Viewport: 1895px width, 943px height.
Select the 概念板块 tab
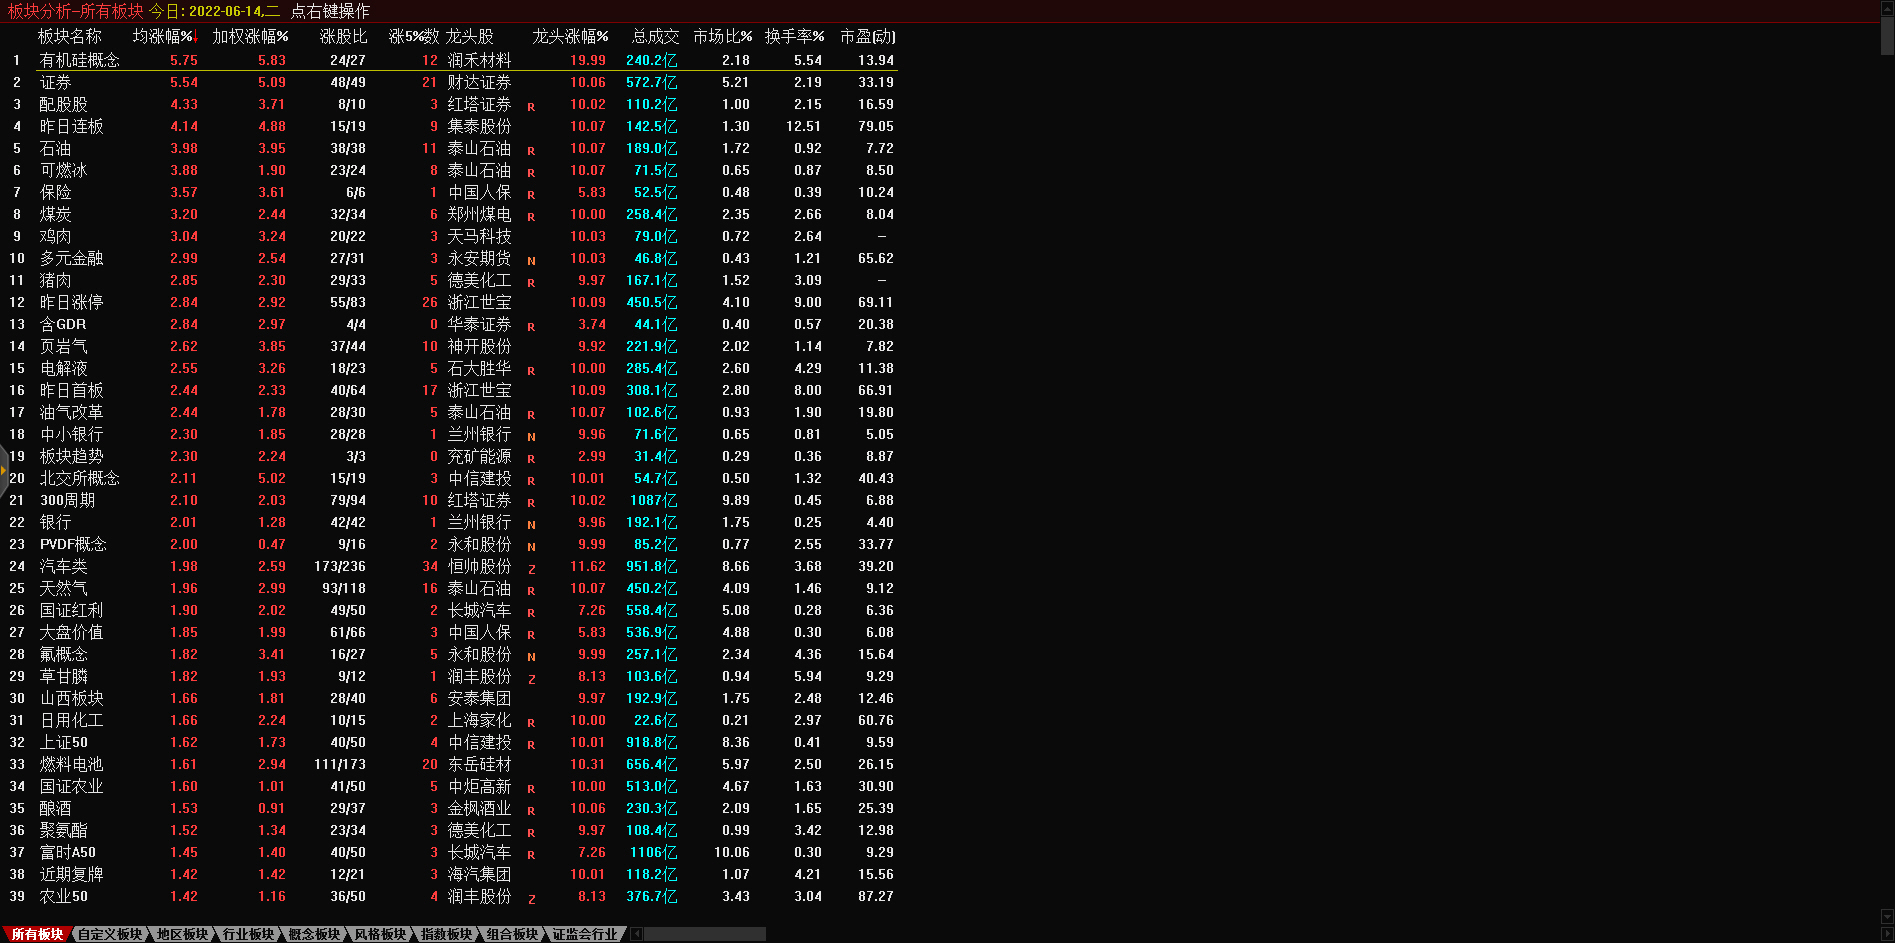pyautogui.click(x=314, y=934)
